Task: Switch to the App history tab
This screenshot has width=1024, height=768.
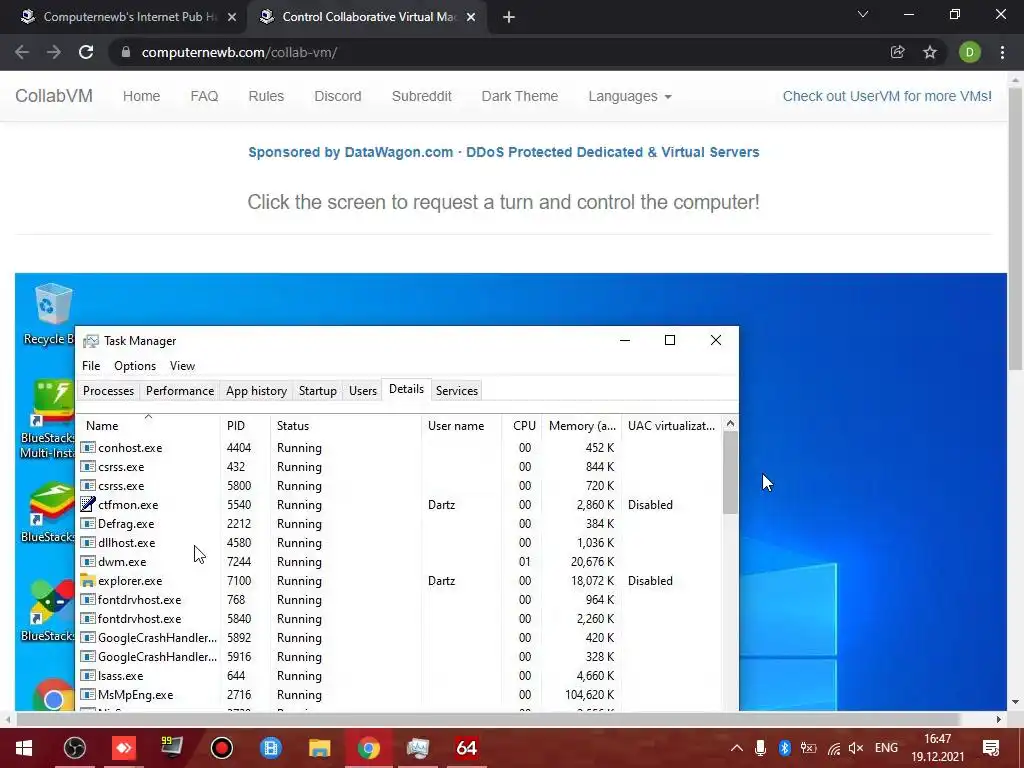Action: pyautogui.click(x=256, y=391)
